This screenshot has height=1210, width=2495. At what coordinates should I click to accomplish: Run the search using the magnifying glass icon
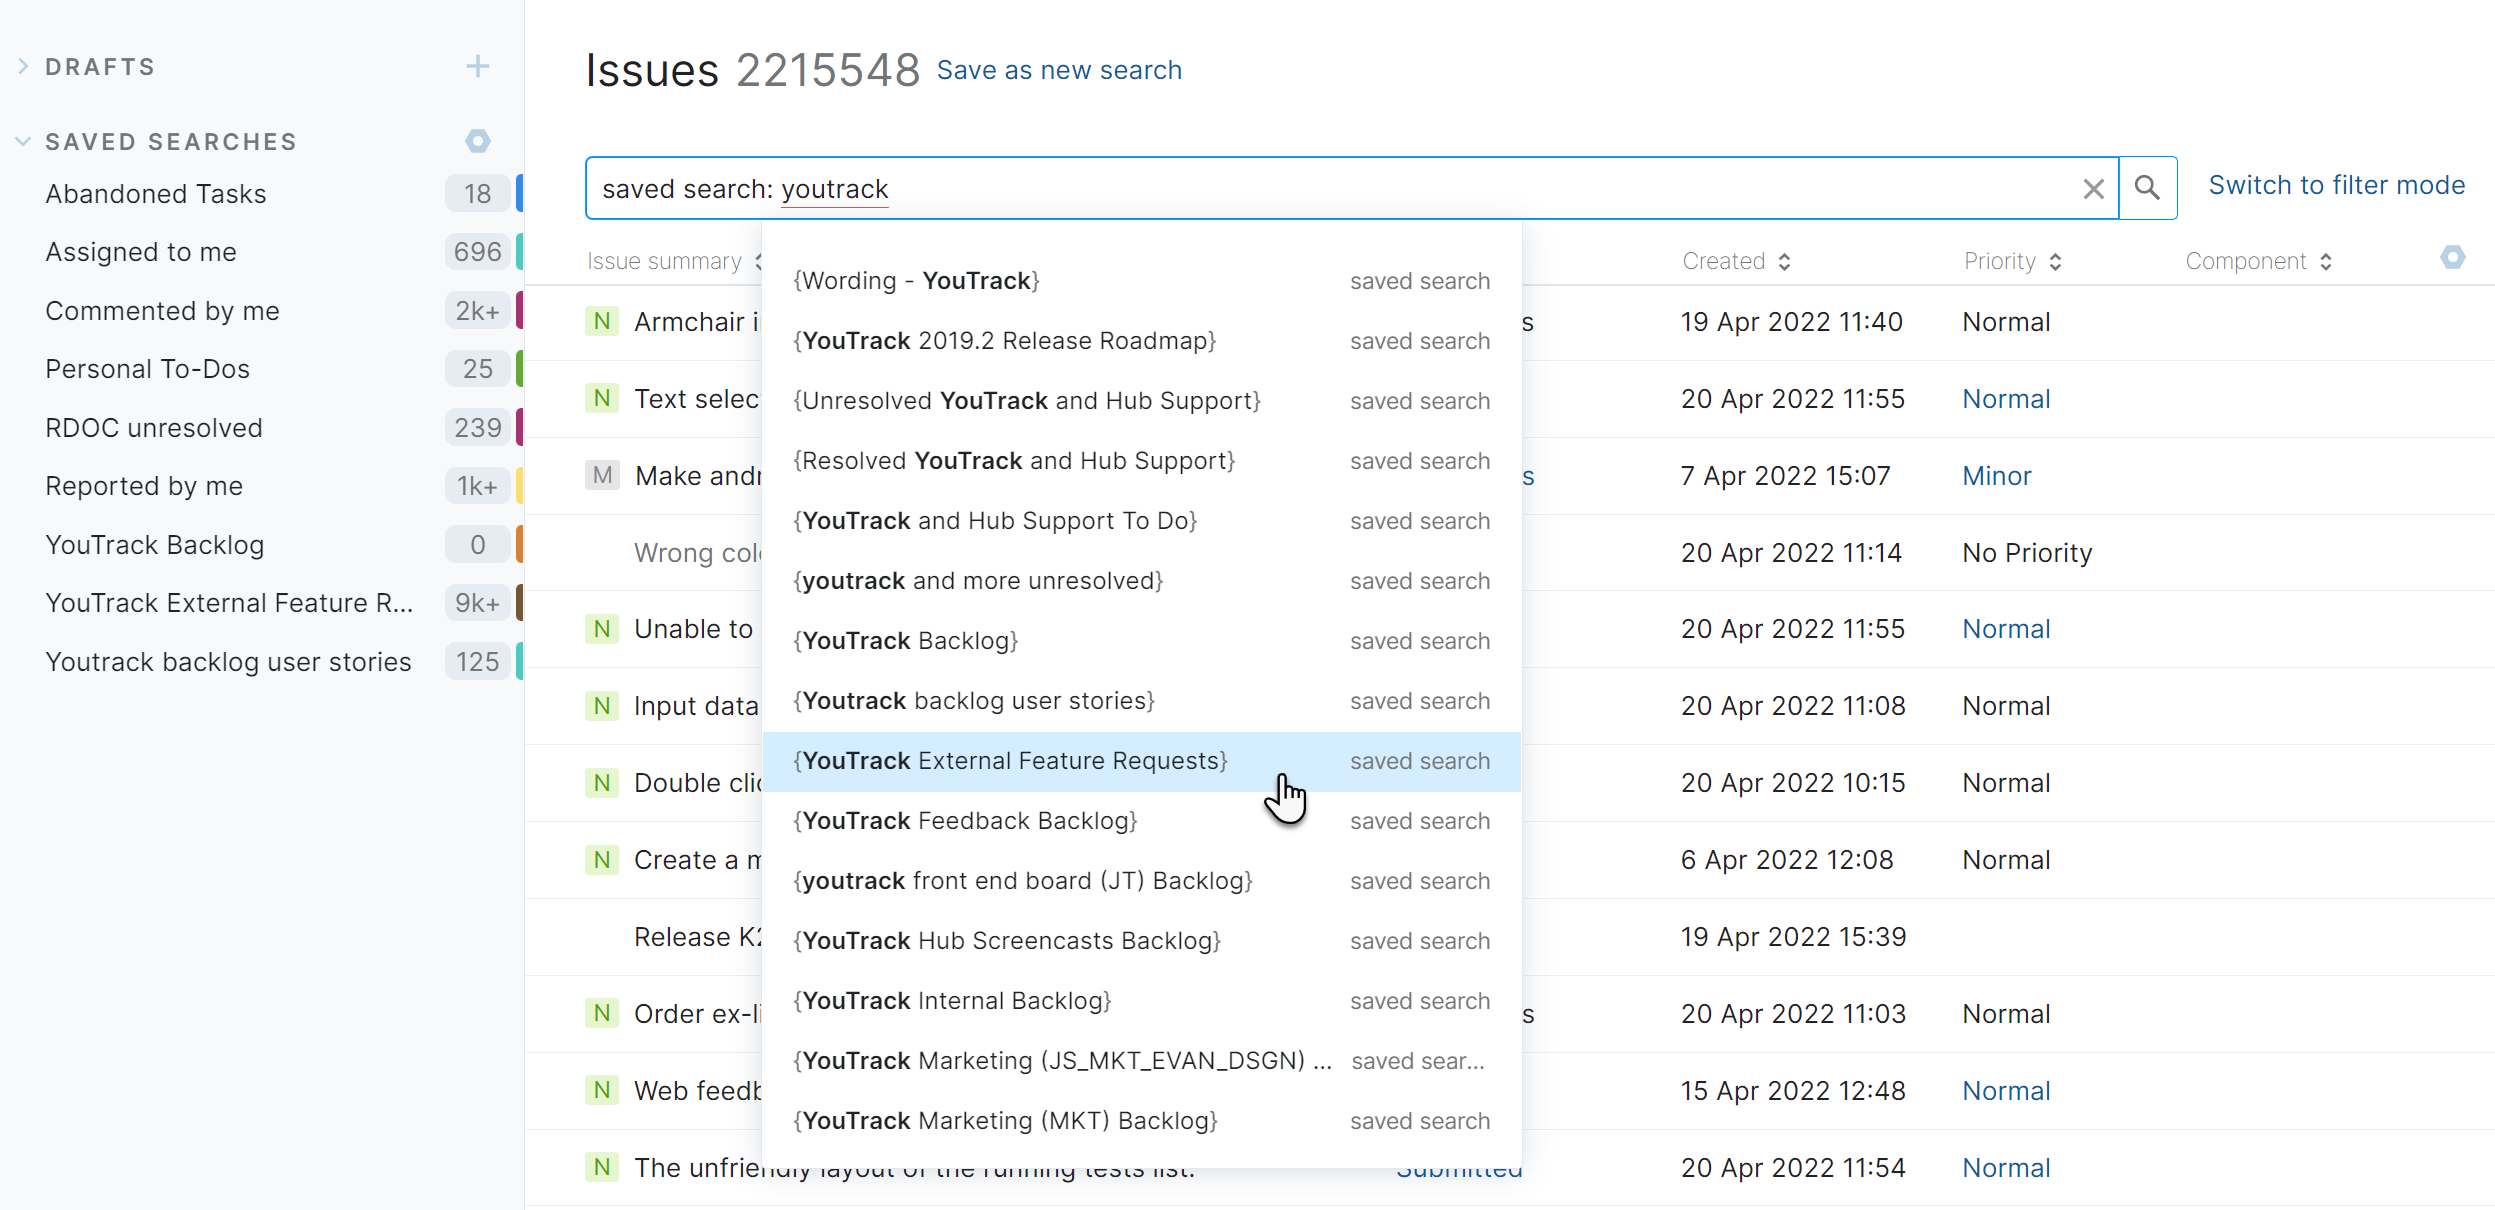pyautogui.click(x=2147, y=188)
